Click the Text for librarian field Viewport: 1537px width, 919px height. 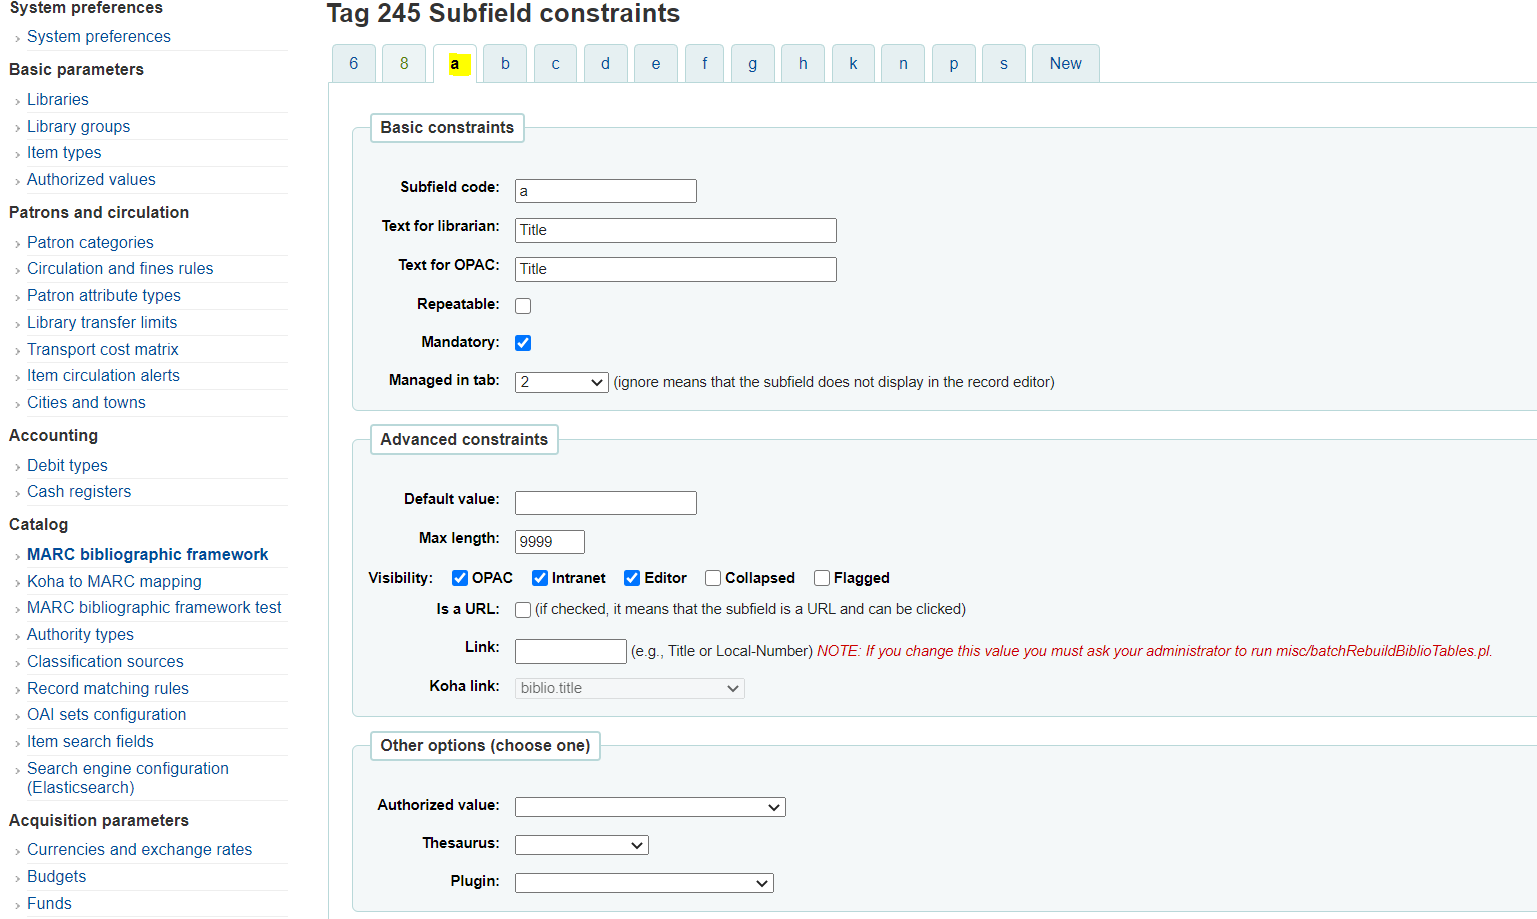point(676,230)
